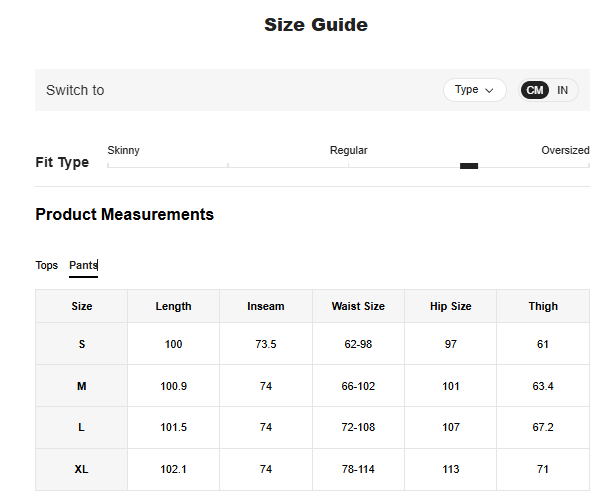Click the Oversized fit label
This screenshot has height=499, width=608.
click(x=565, y=150)
